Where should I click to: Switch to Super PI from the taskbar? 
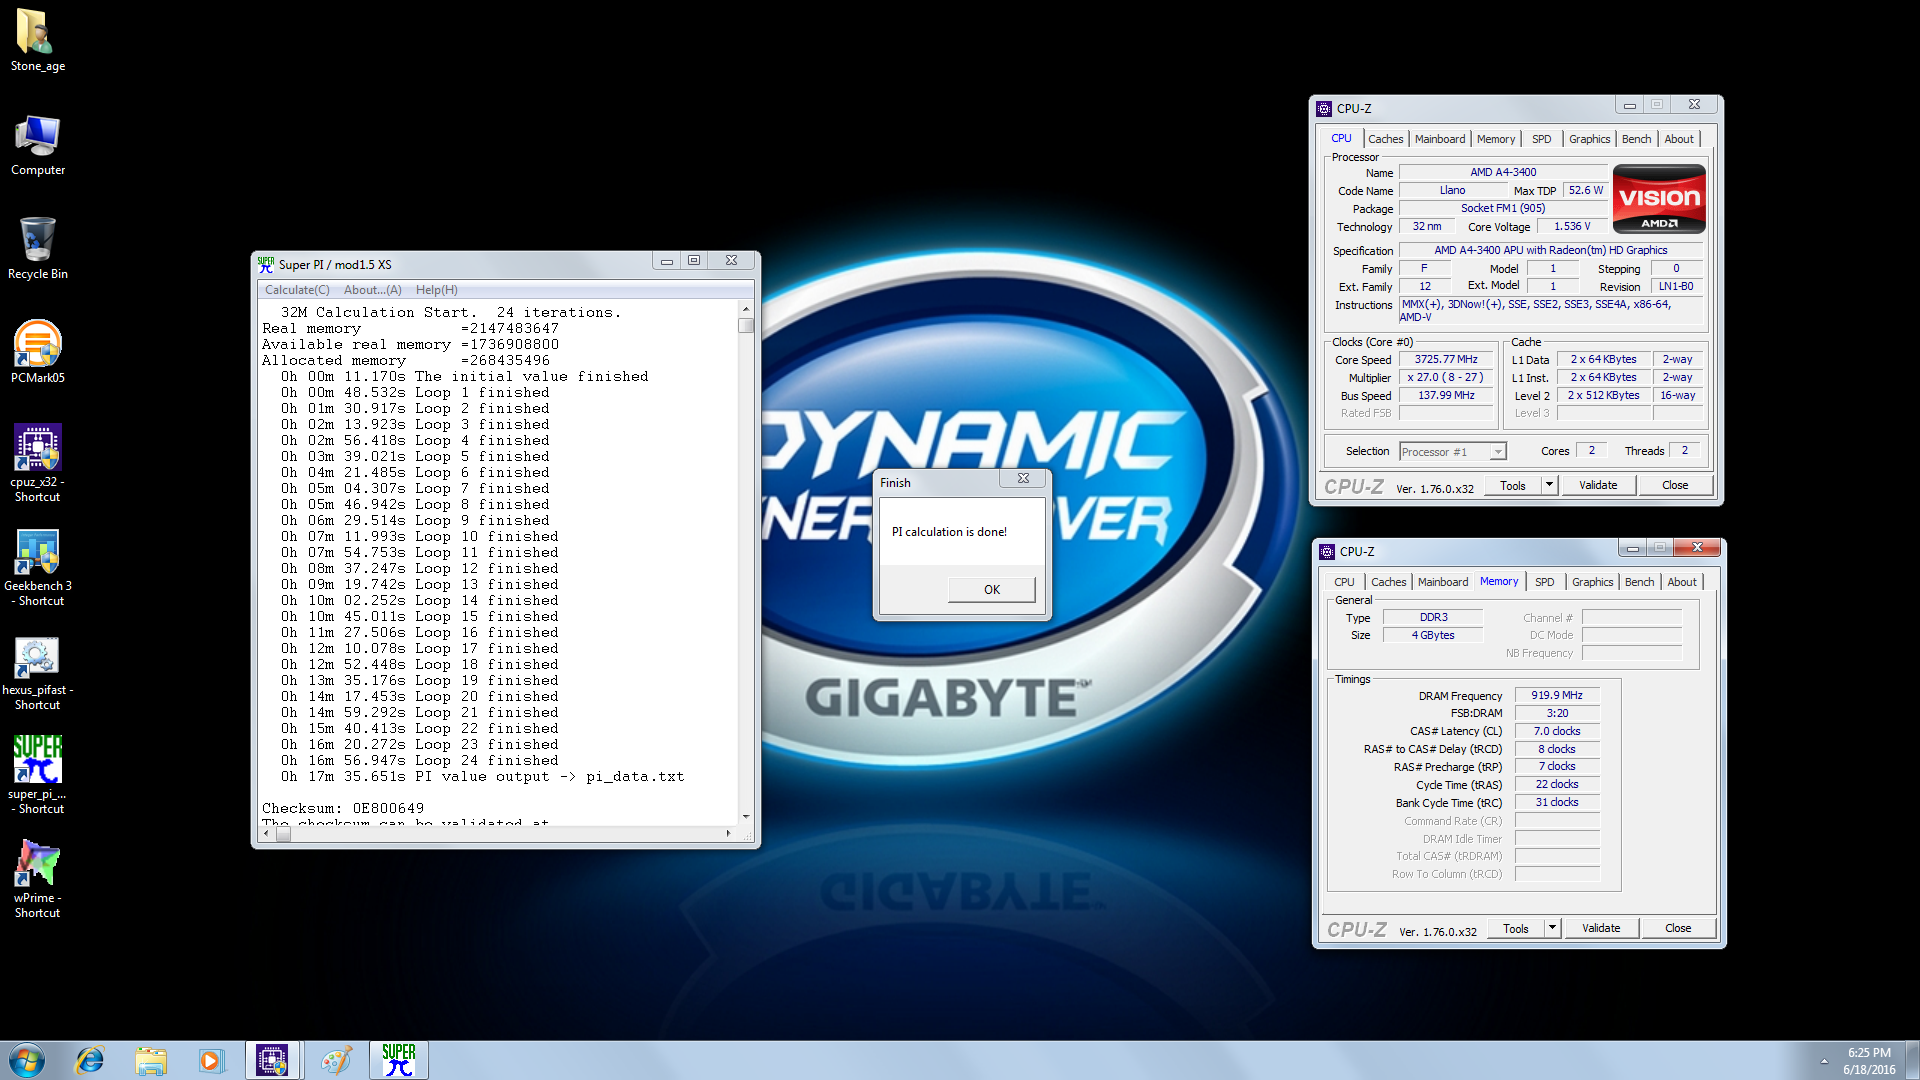pos(398,1060)
